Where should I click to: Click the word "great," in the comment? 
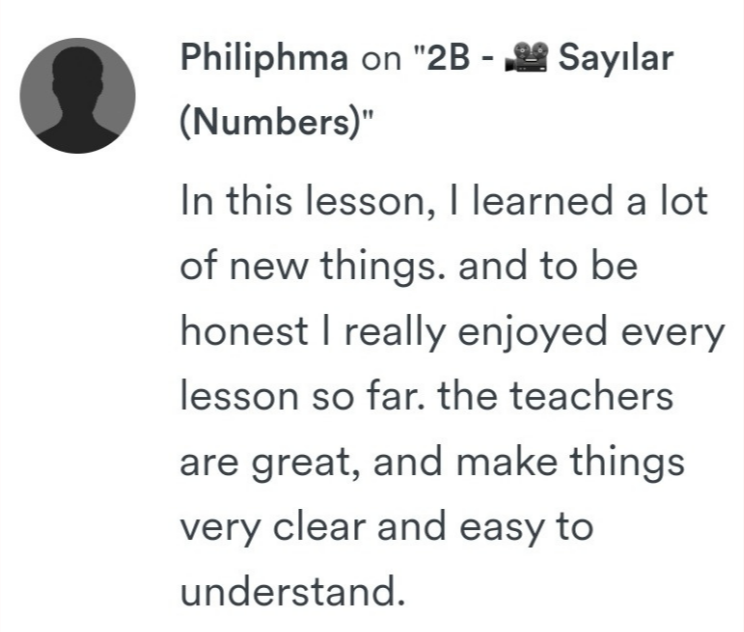pos(306,464)
